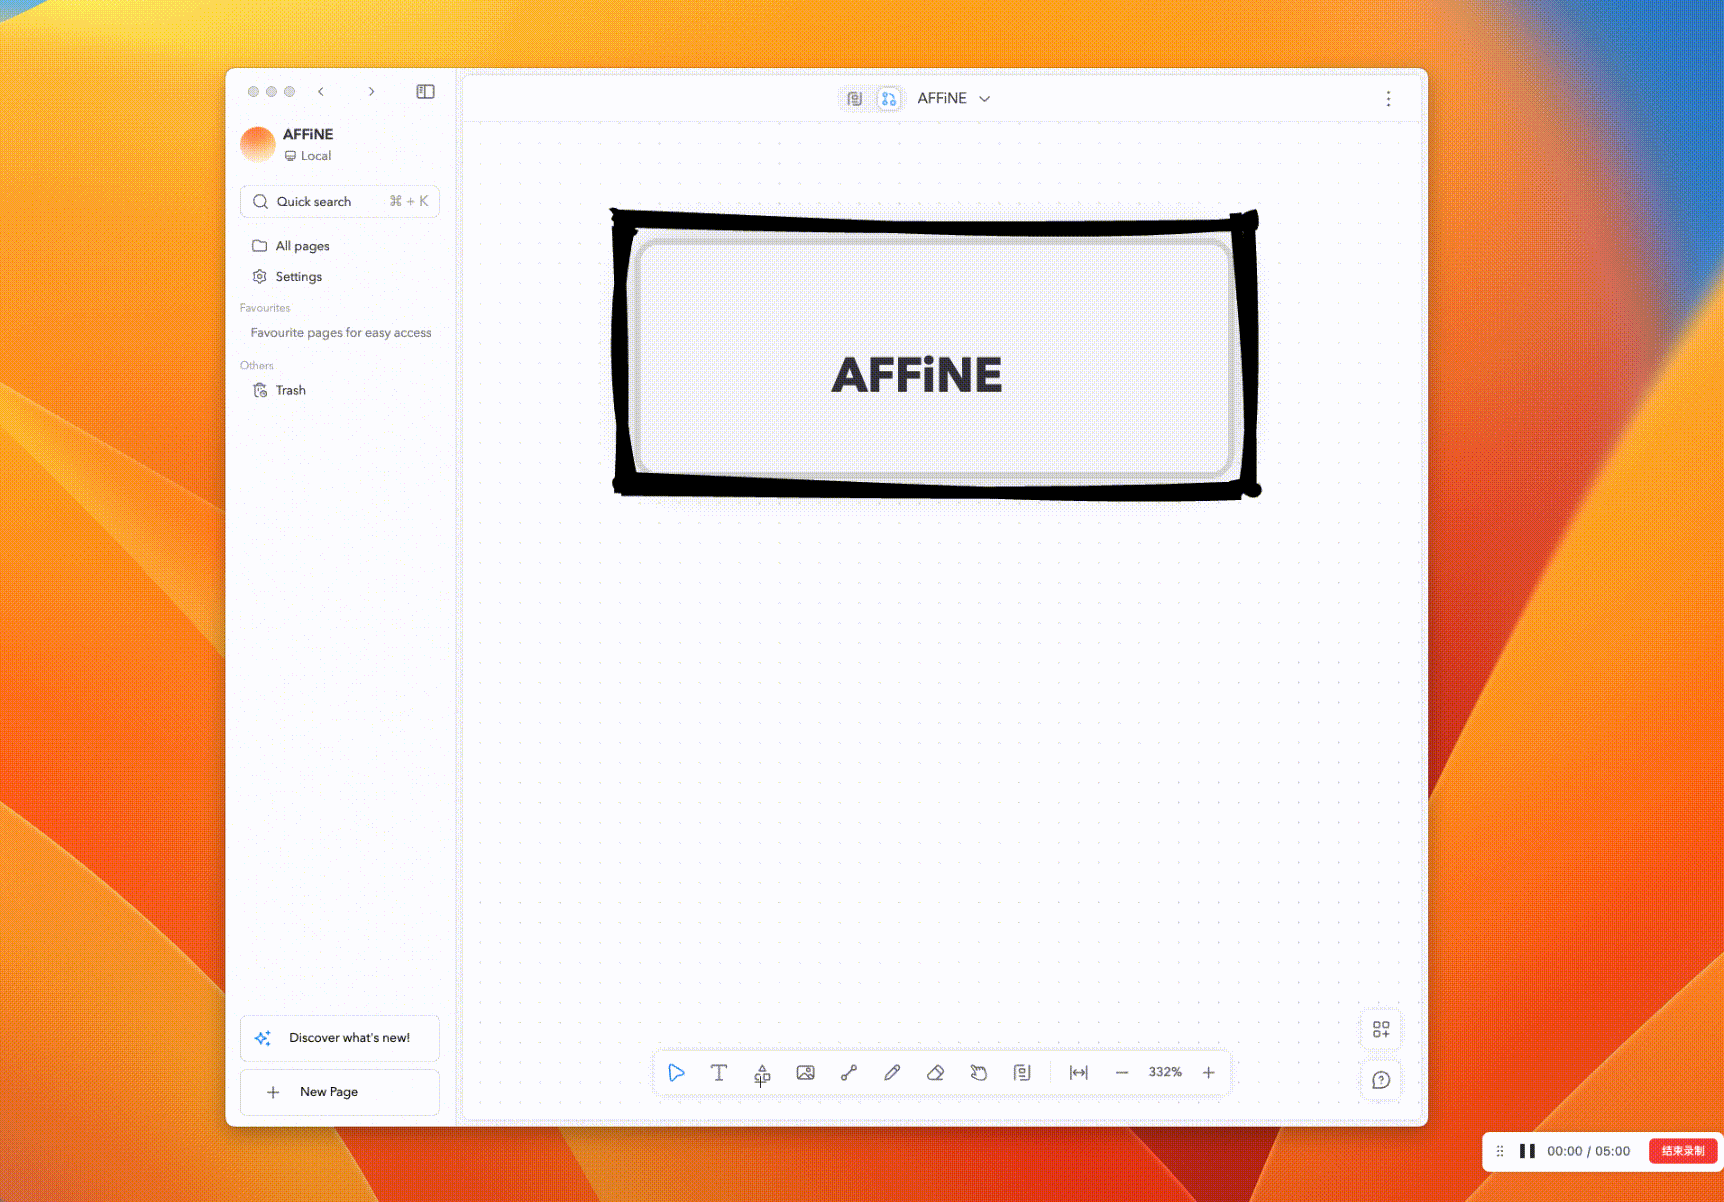The image size is (1724, 1202).
Task: Switch to the Hand pan tool
Action: [979, 1072]
